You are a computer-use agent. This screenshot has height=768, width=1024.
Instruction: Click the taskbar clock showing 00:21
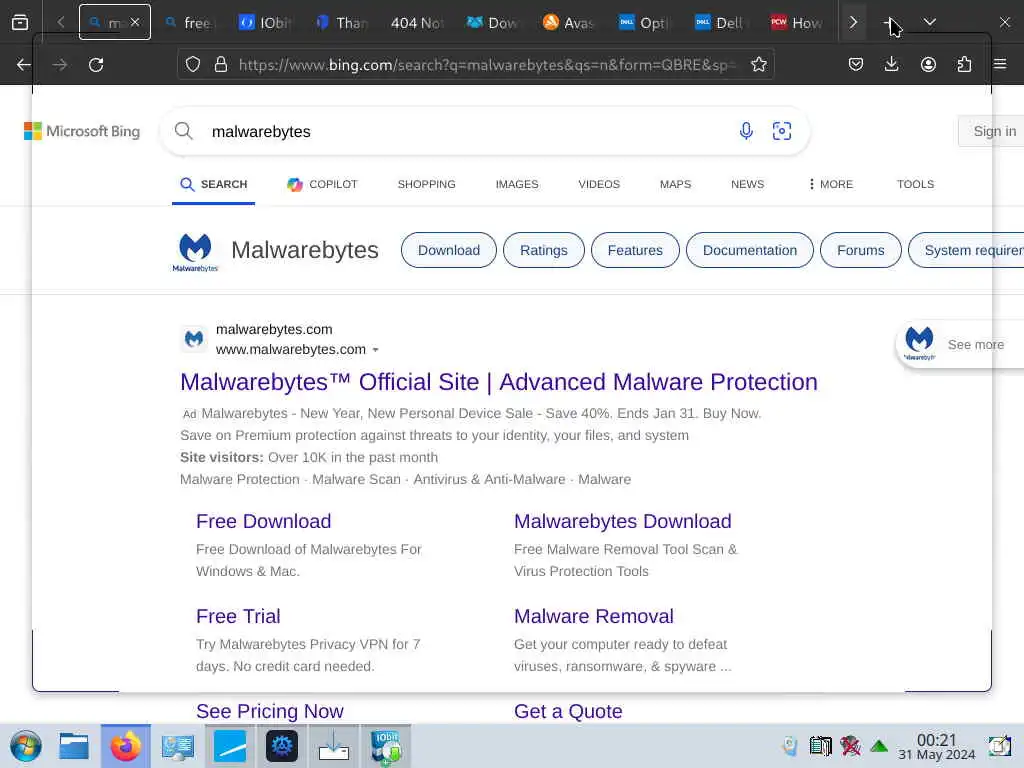click(x=936, y=746)
